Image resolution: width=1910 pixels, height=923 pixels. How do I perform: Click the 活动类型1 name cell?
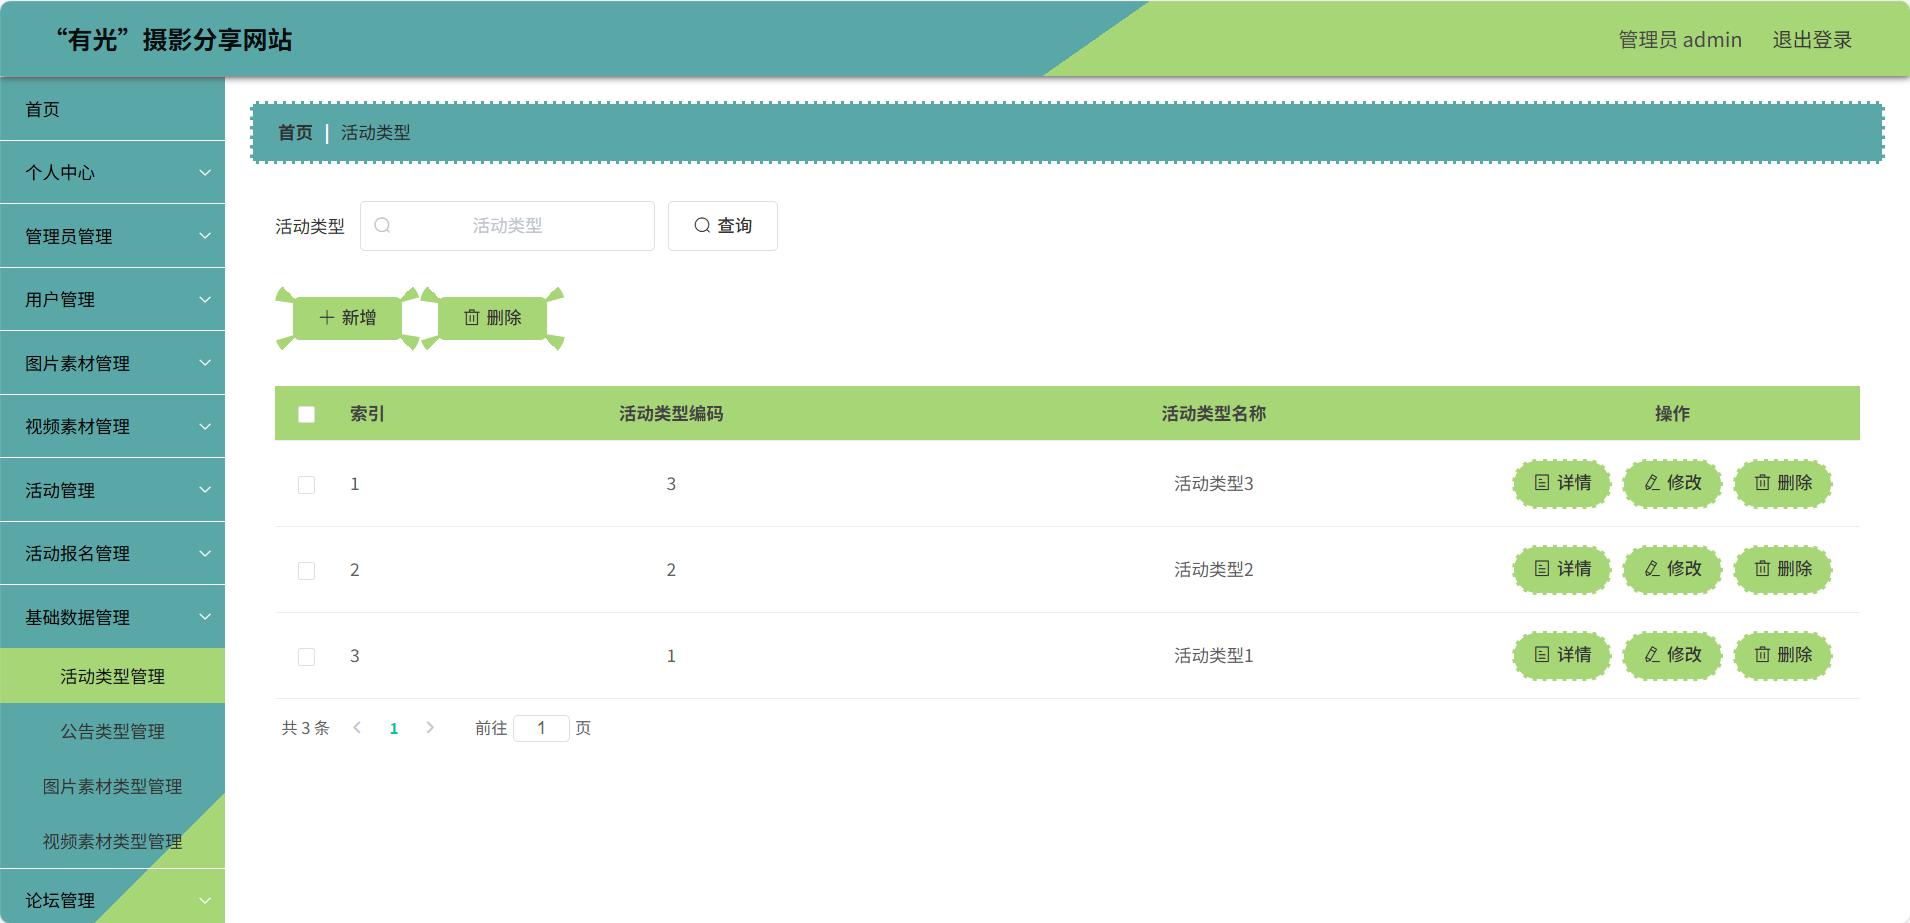[1214, 656]
